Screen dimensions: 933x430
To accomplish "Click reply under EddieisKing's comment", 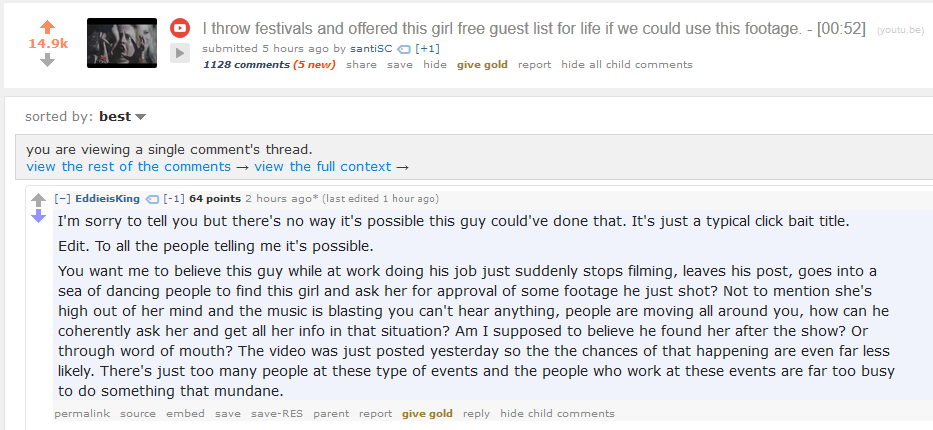I will (476, 413).
